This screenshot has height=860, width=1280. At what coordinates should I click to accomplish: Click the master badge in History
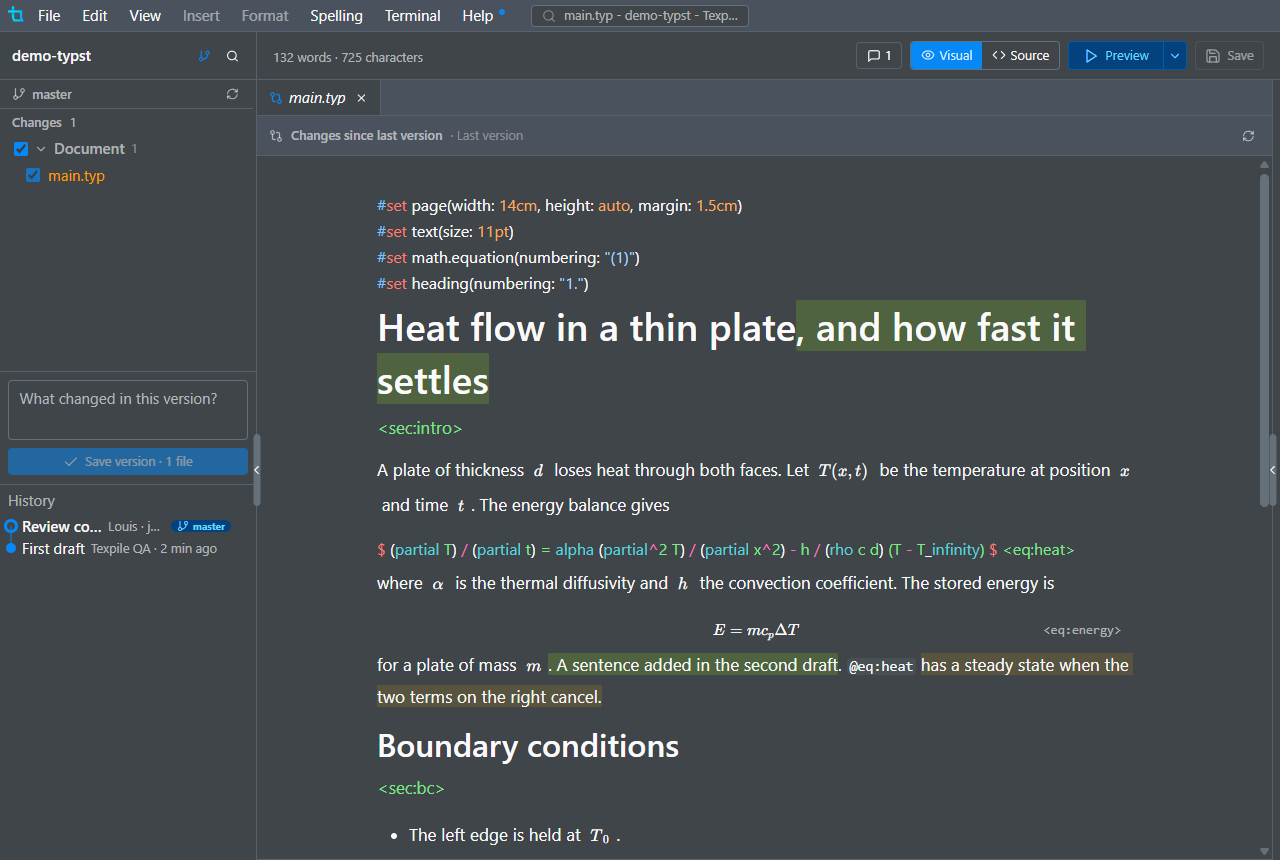201,526
